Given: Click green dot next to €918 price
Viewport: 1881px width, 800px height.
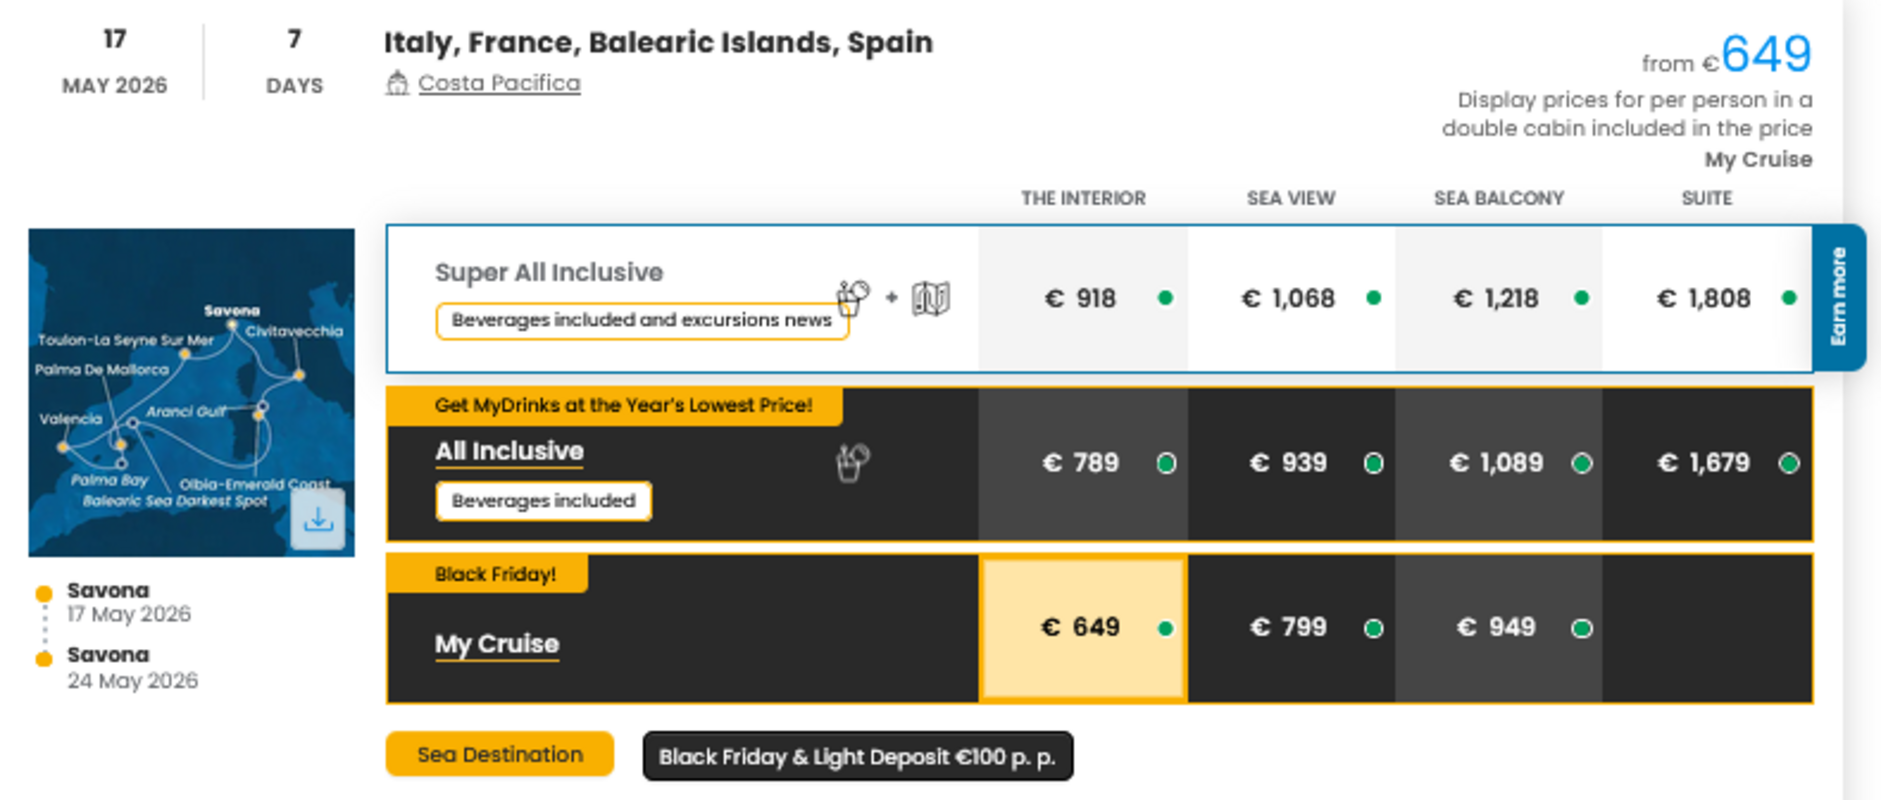Looking at the screenshot, I should coord(1165,298).
